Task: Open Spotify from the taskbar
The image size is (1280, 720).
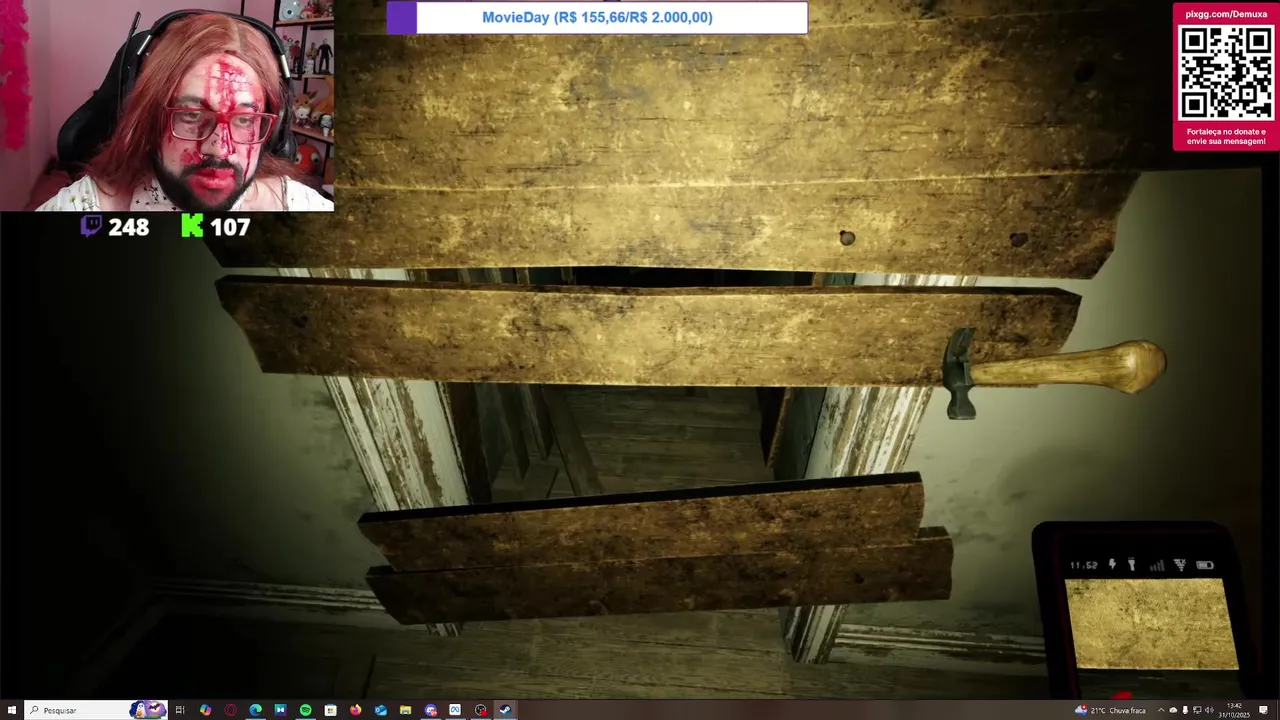Action: click(x=305, y=710)
